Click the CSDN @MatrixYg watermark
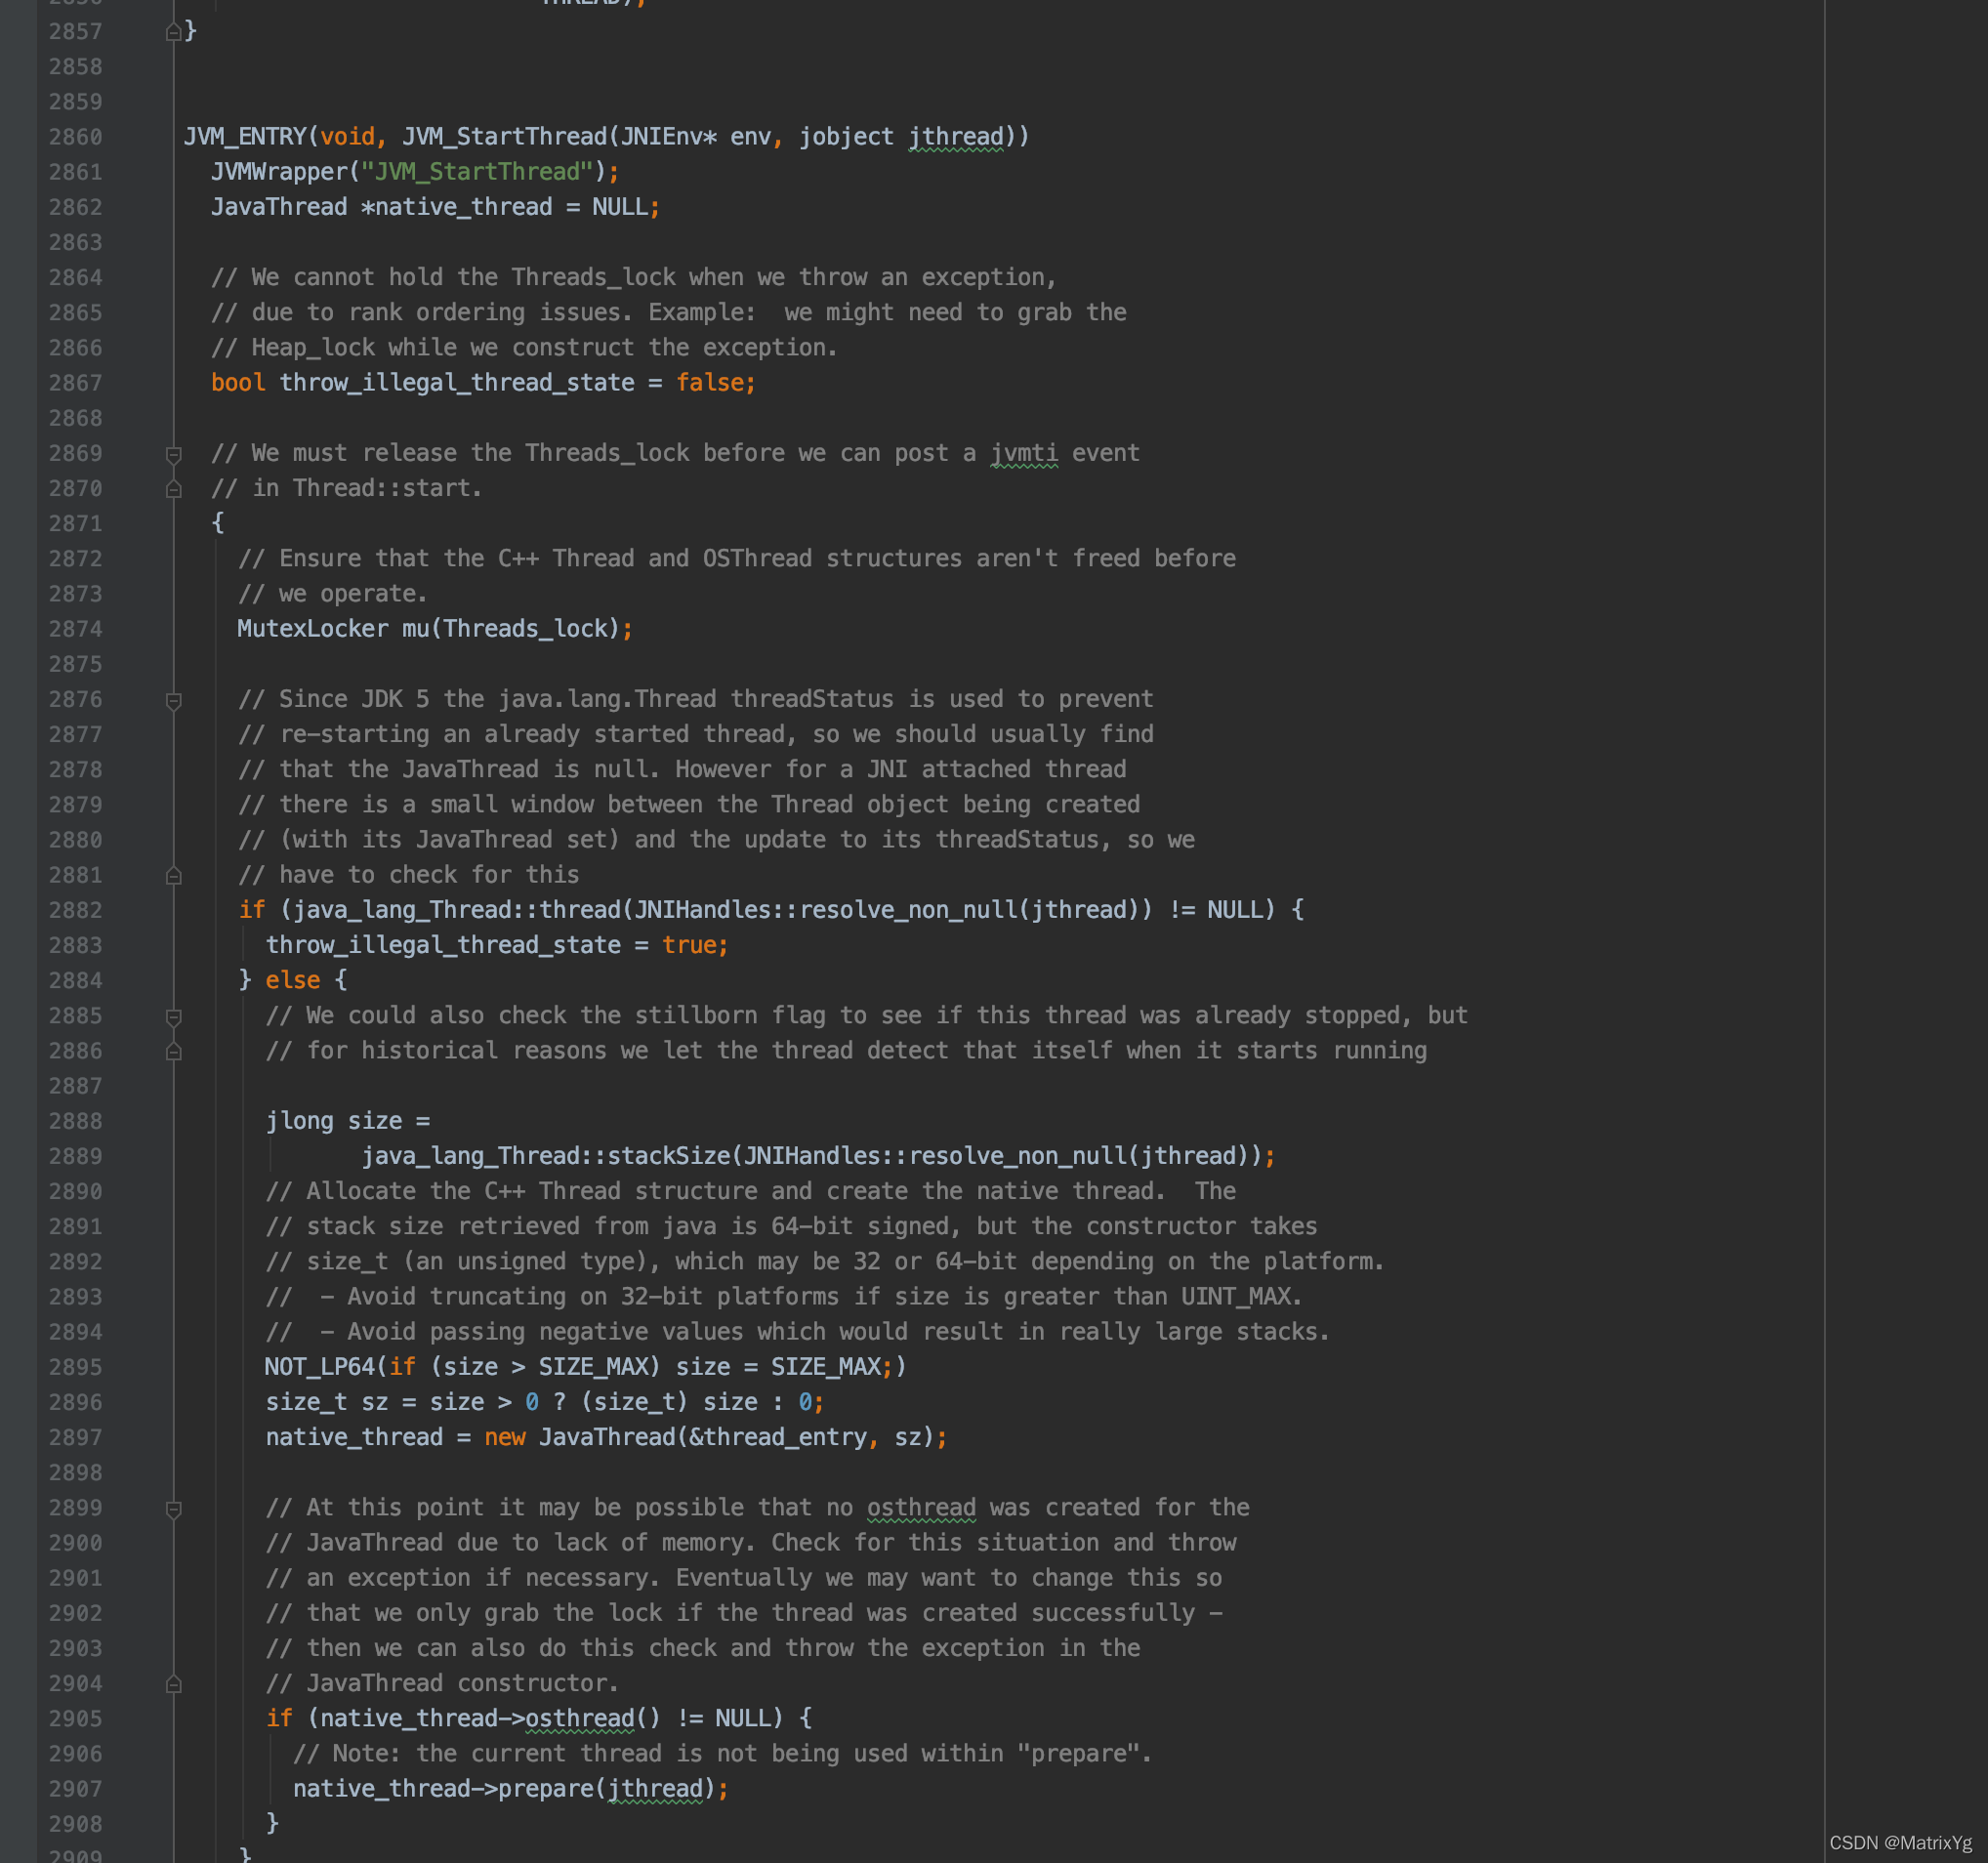The height and width of the screenshot is (1863, 1988). pos(1900,1842)
